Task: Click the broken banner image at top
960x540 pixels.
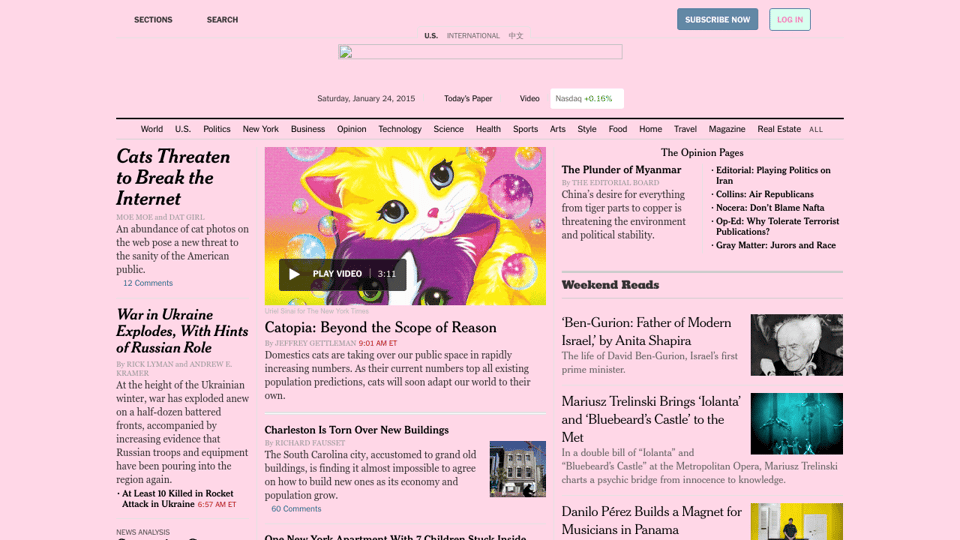Action: point(480,52)
